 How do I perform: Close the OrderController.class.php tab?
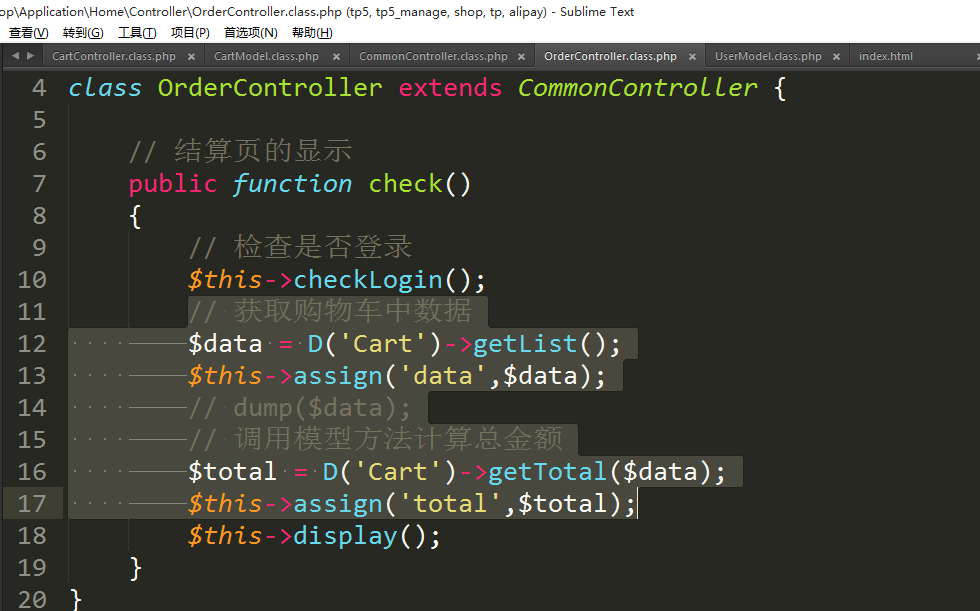(692, 57)
